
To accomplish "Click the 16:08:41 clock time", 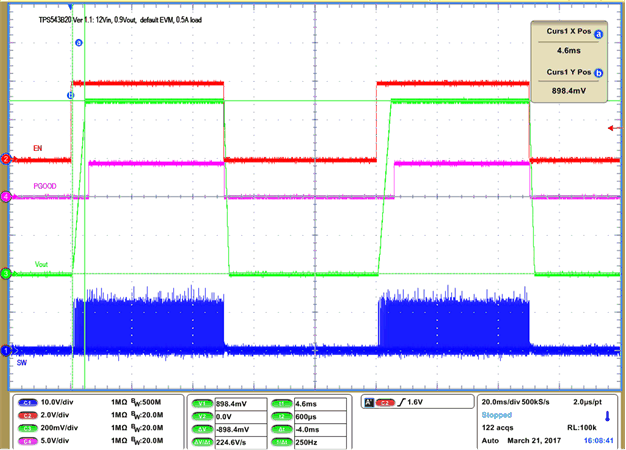I will pos(598,440).
